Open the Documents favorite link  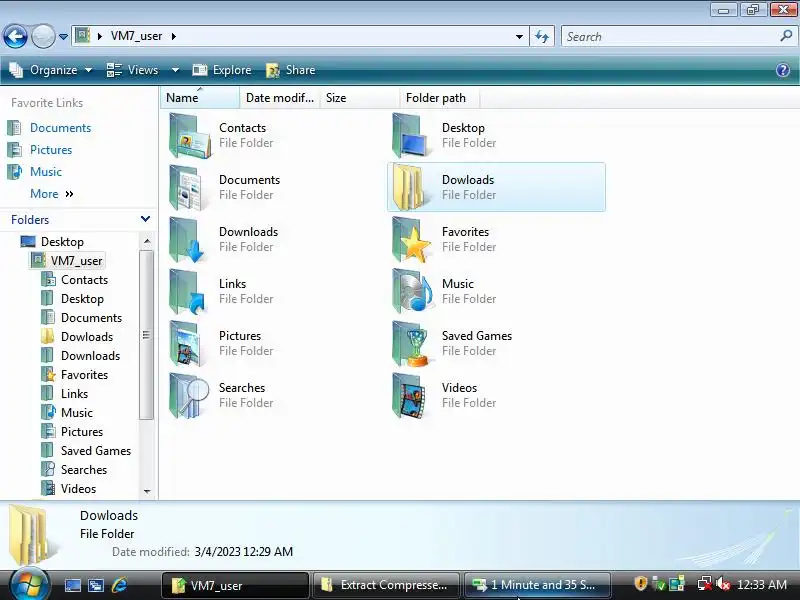[60, 128]
